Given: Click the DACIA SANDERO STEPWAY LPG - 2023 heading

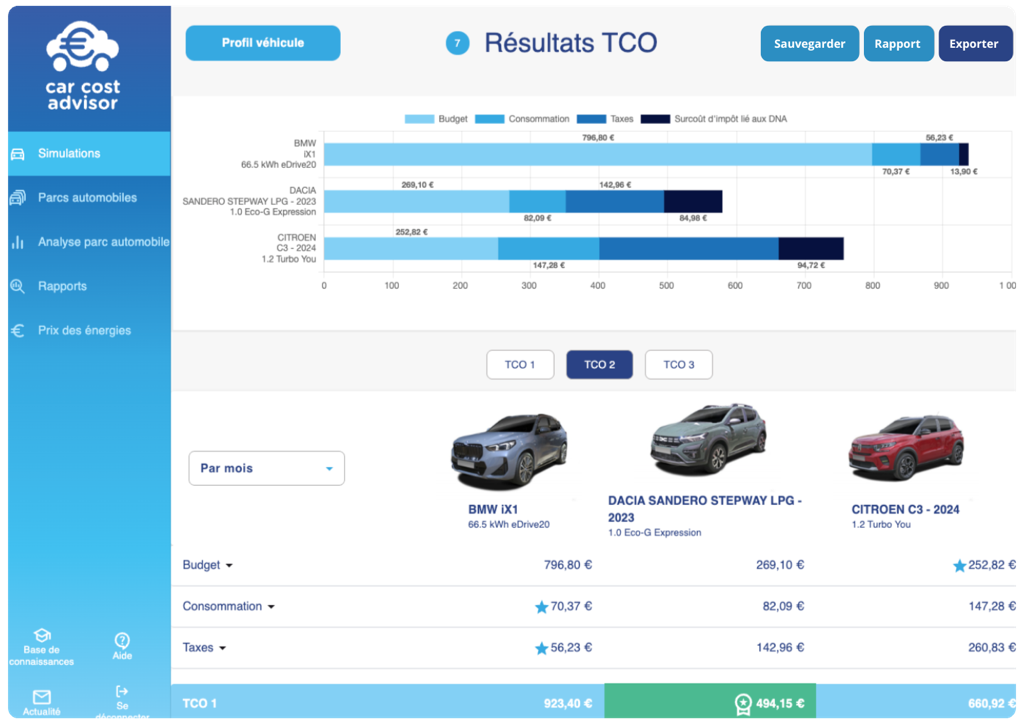Looking at the screenshot, I should click(x=705, y=509).
